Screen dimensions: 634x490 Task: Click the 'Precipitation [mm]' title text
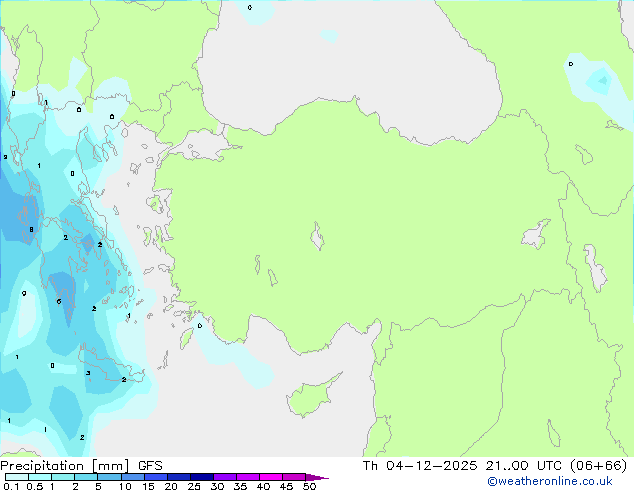(x=64, y=466)
